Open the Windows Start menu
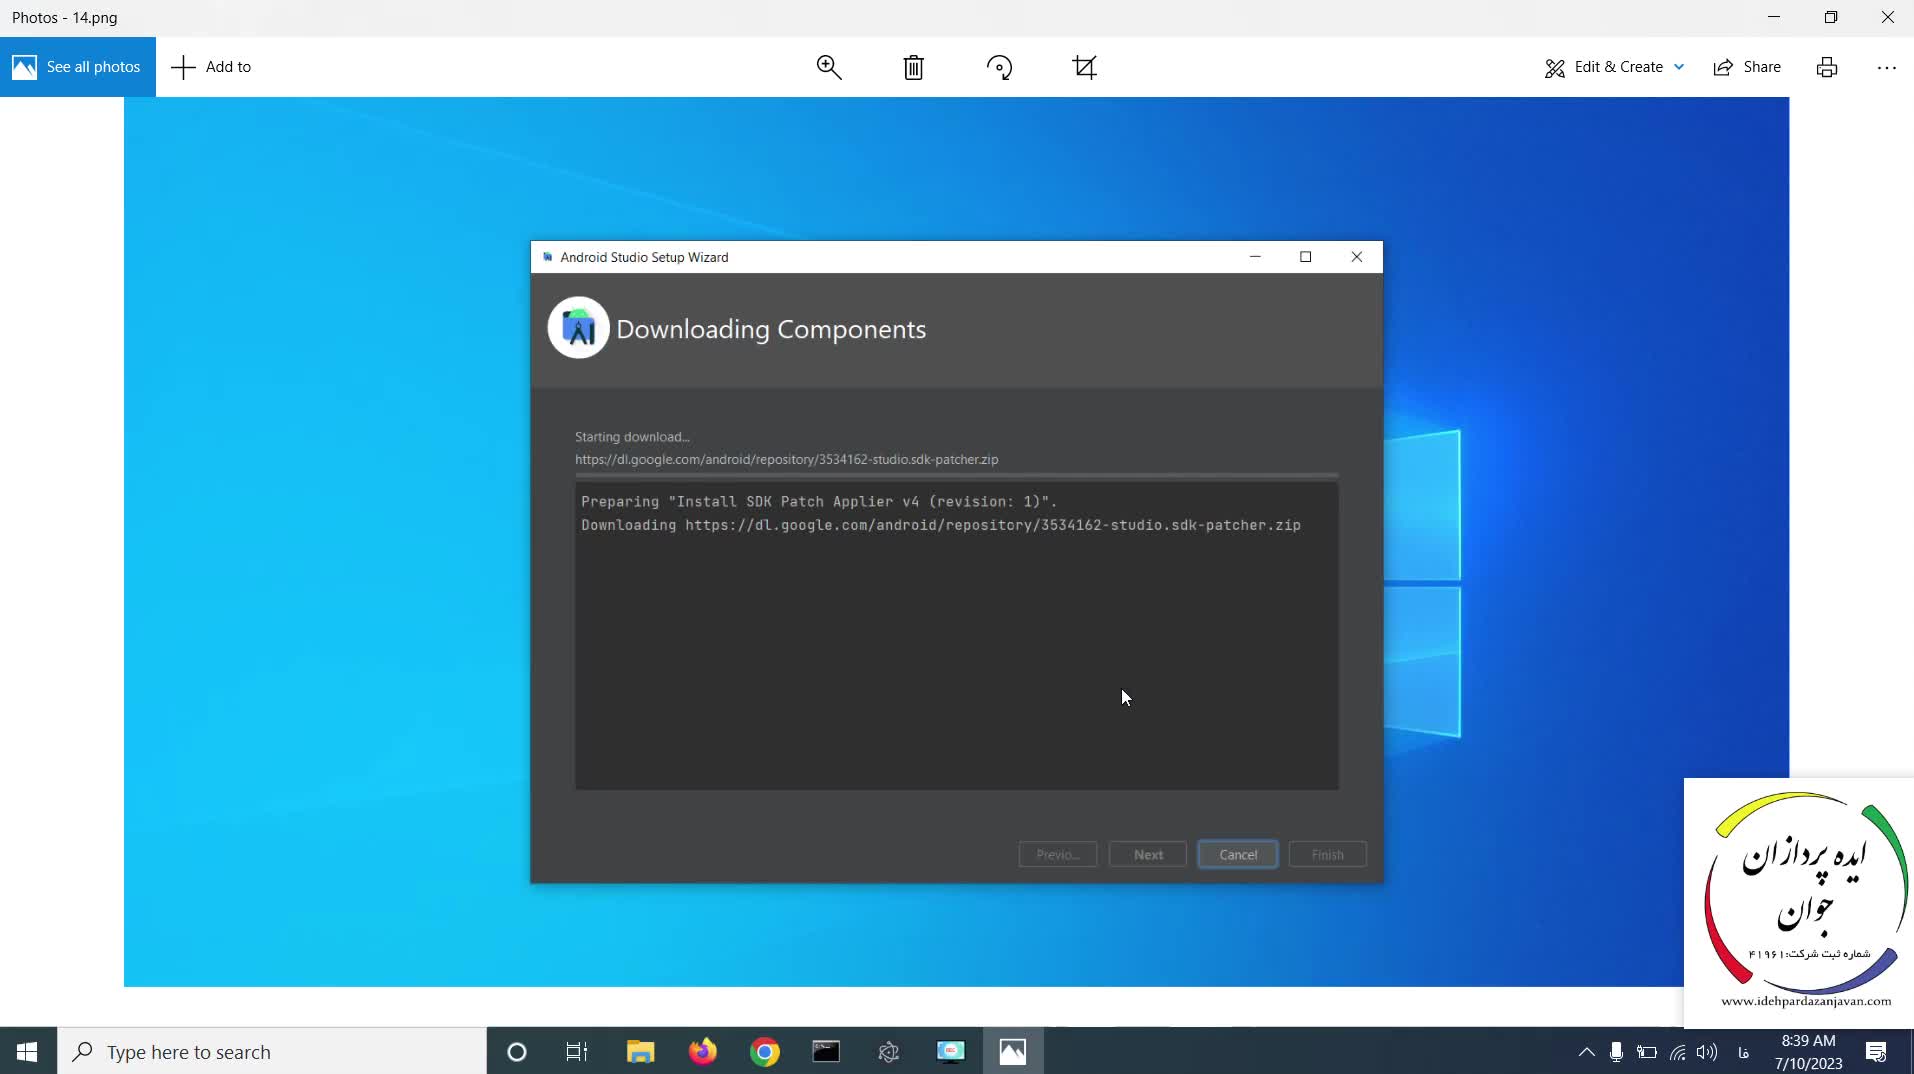Viewport: 1914px width, 1074px height. [28, 1052]
